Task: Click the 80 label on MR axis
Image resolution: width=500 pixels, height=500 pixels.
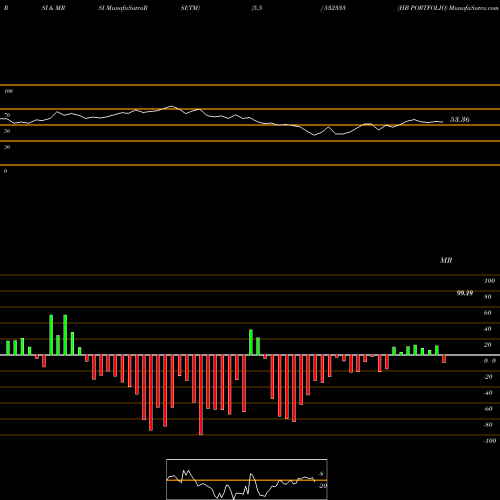Action: pyautogui.click(x=488, y=297)
